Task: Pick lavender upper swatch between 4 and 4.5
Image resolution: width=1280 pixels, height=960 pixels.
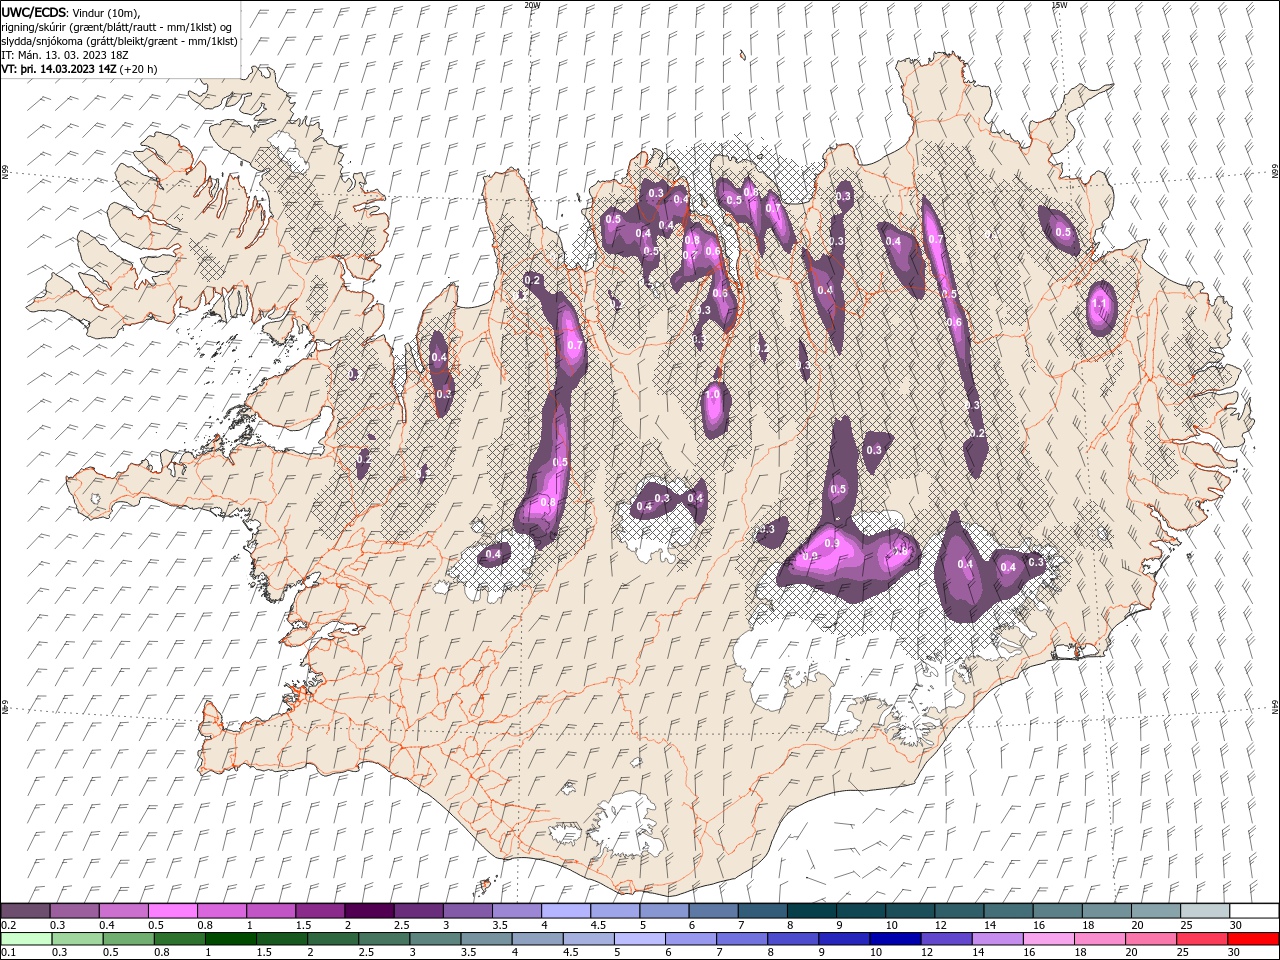Action: click(565, 911)
